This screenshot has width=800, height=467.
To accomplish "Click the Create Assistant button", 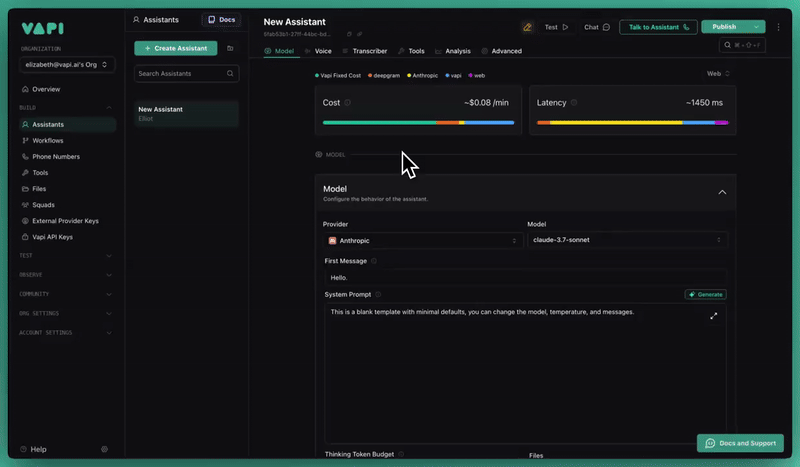I will (175, 48).
